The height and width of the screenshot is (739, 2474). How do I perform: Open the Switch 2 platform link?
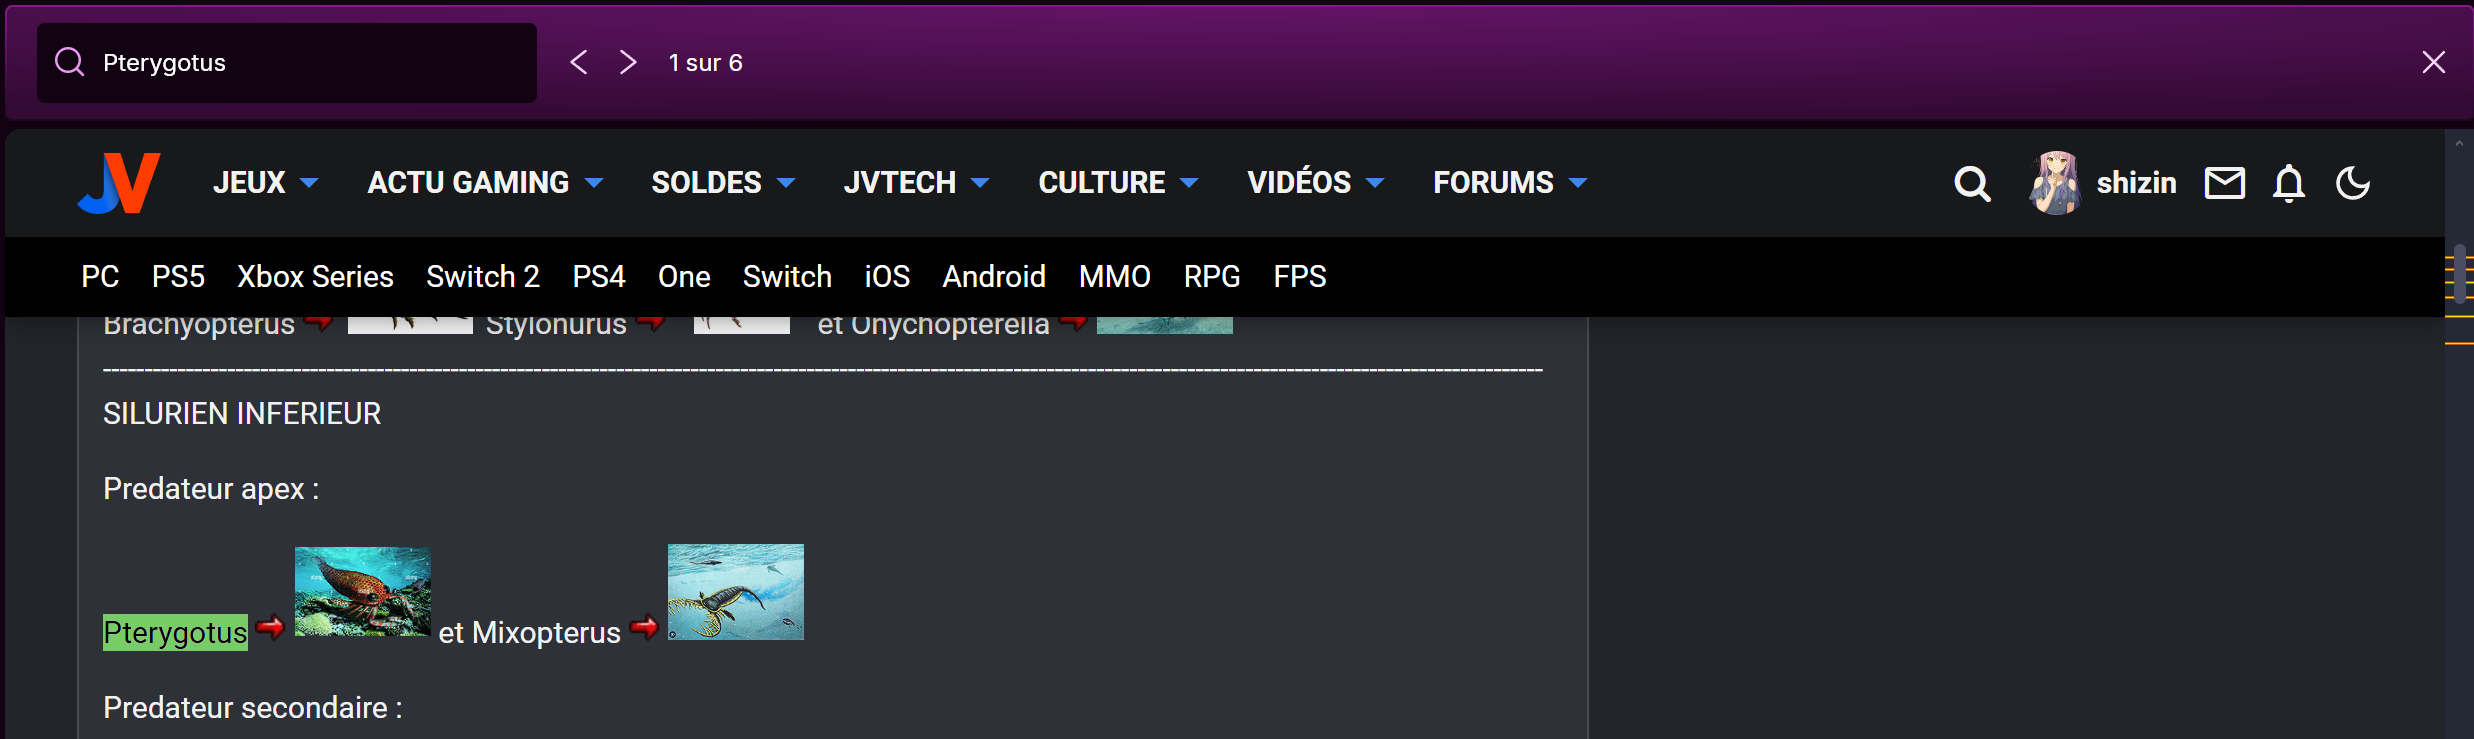[483, 277]
